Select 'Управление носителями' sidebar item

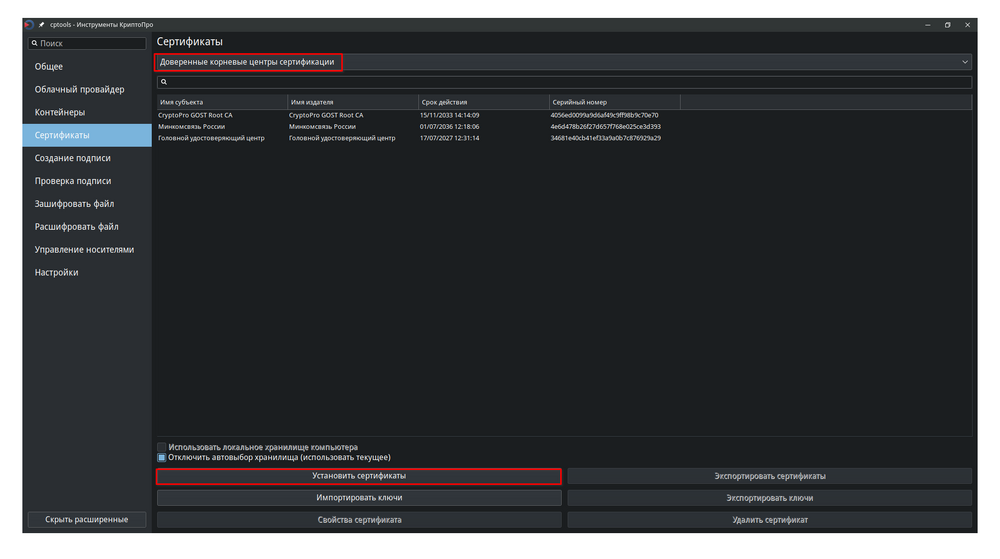(x=84, y=250)
